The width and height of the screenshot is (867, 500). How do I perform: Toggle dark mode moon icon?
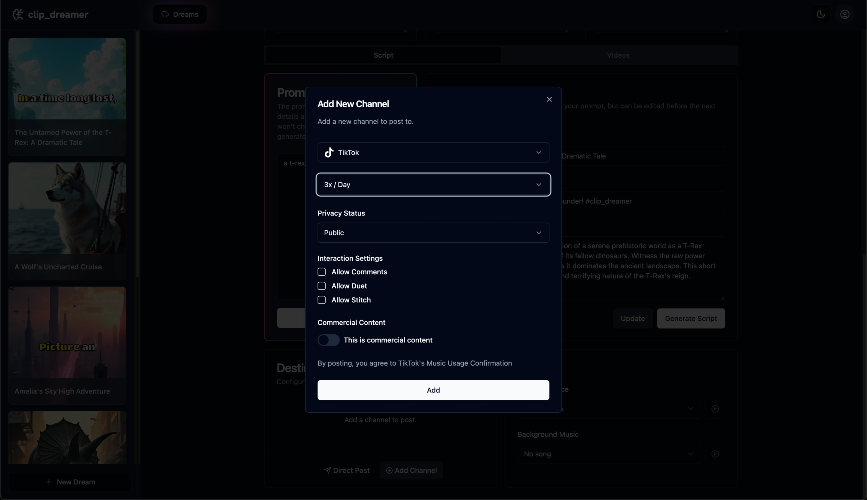coord(821,14)
